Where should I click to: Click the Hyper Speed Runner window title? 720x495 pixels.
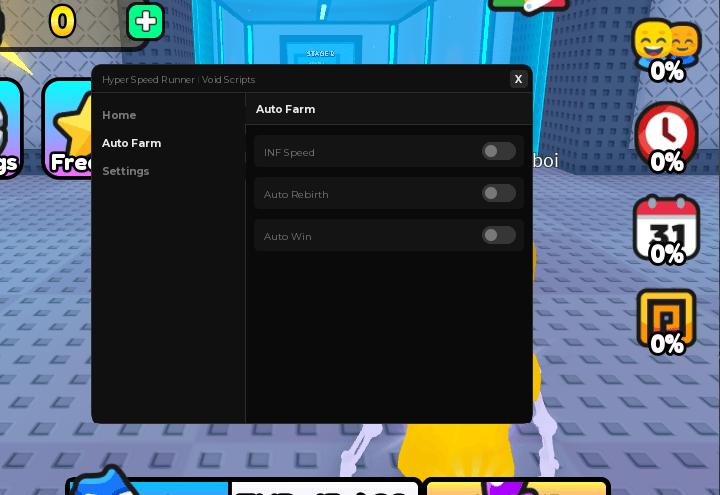coord(178,80)
